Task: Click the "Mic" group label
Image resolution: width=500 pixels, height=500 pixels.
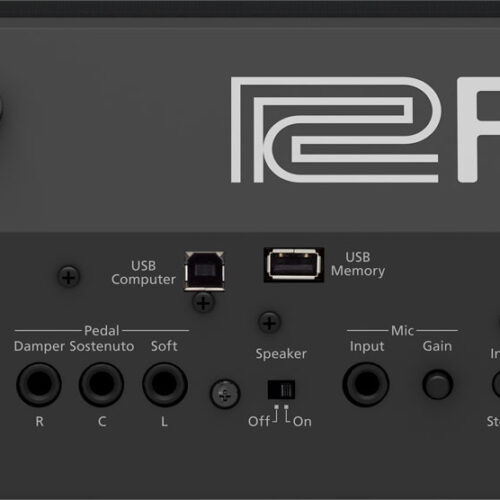Action: [402, 331]
